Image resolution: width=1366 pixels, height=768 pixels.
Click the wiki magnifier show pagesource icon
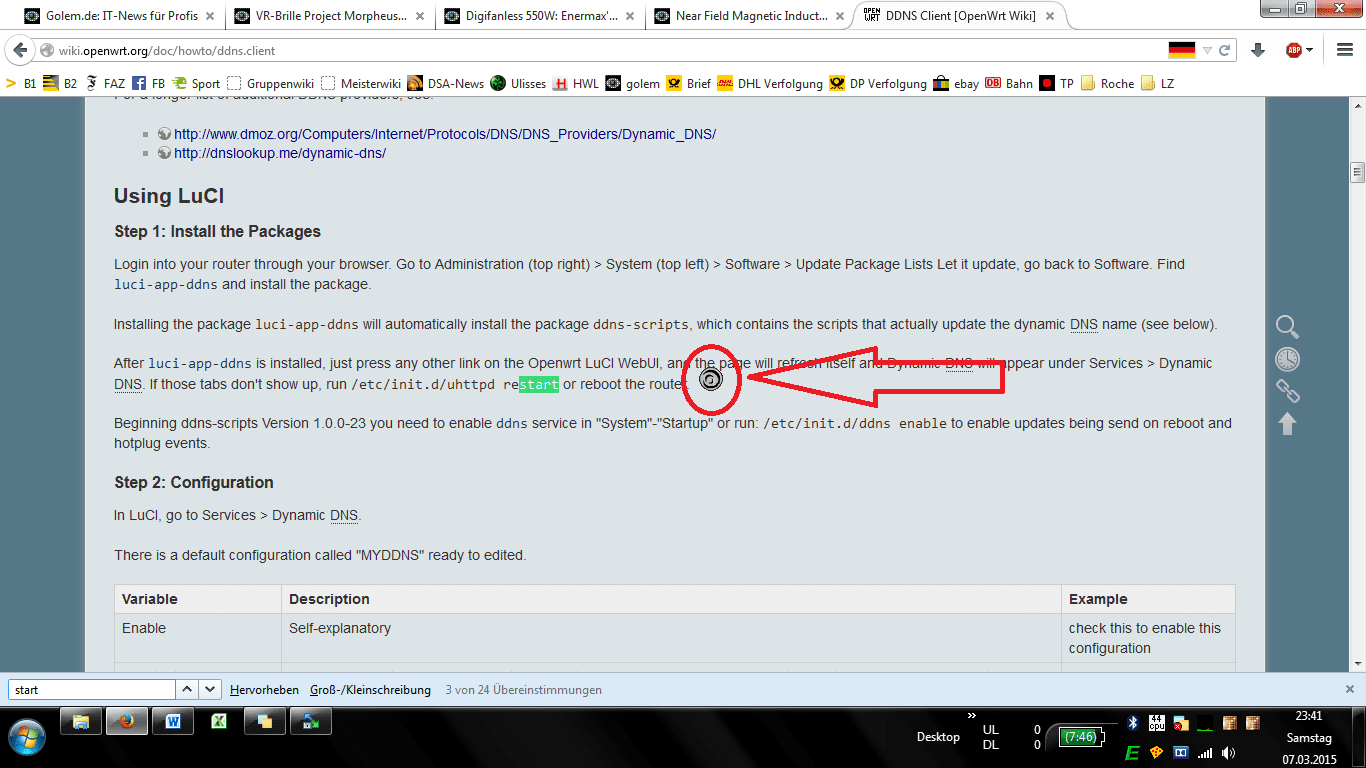(x=1287, y=326)
